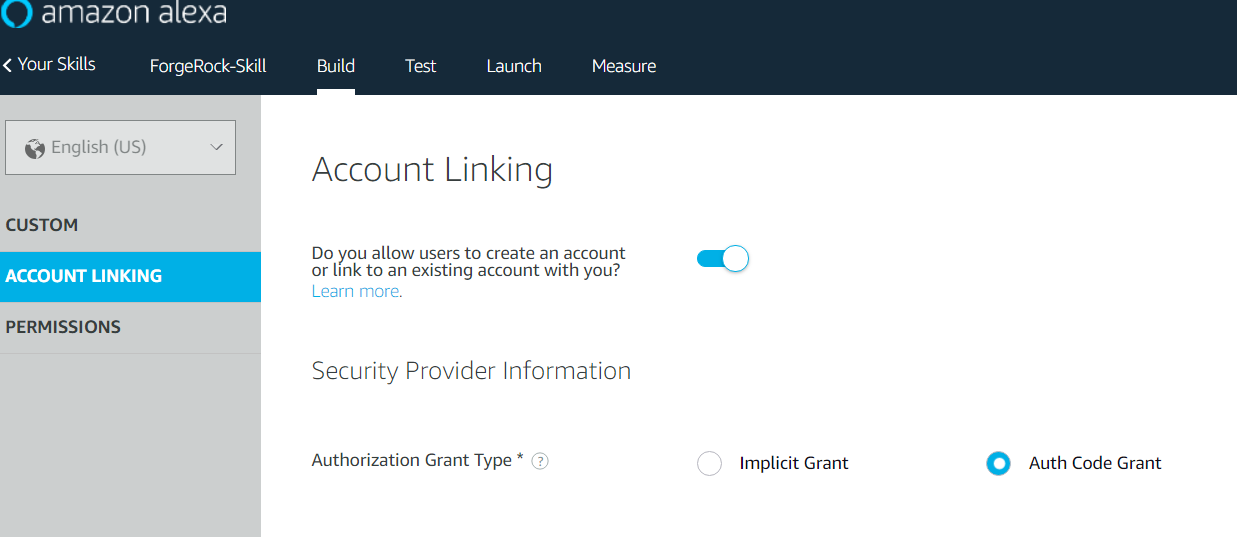Click the amazon alexa wordmark
Image resolution: width=1237 pixels, height=537 pixels.
134,13
